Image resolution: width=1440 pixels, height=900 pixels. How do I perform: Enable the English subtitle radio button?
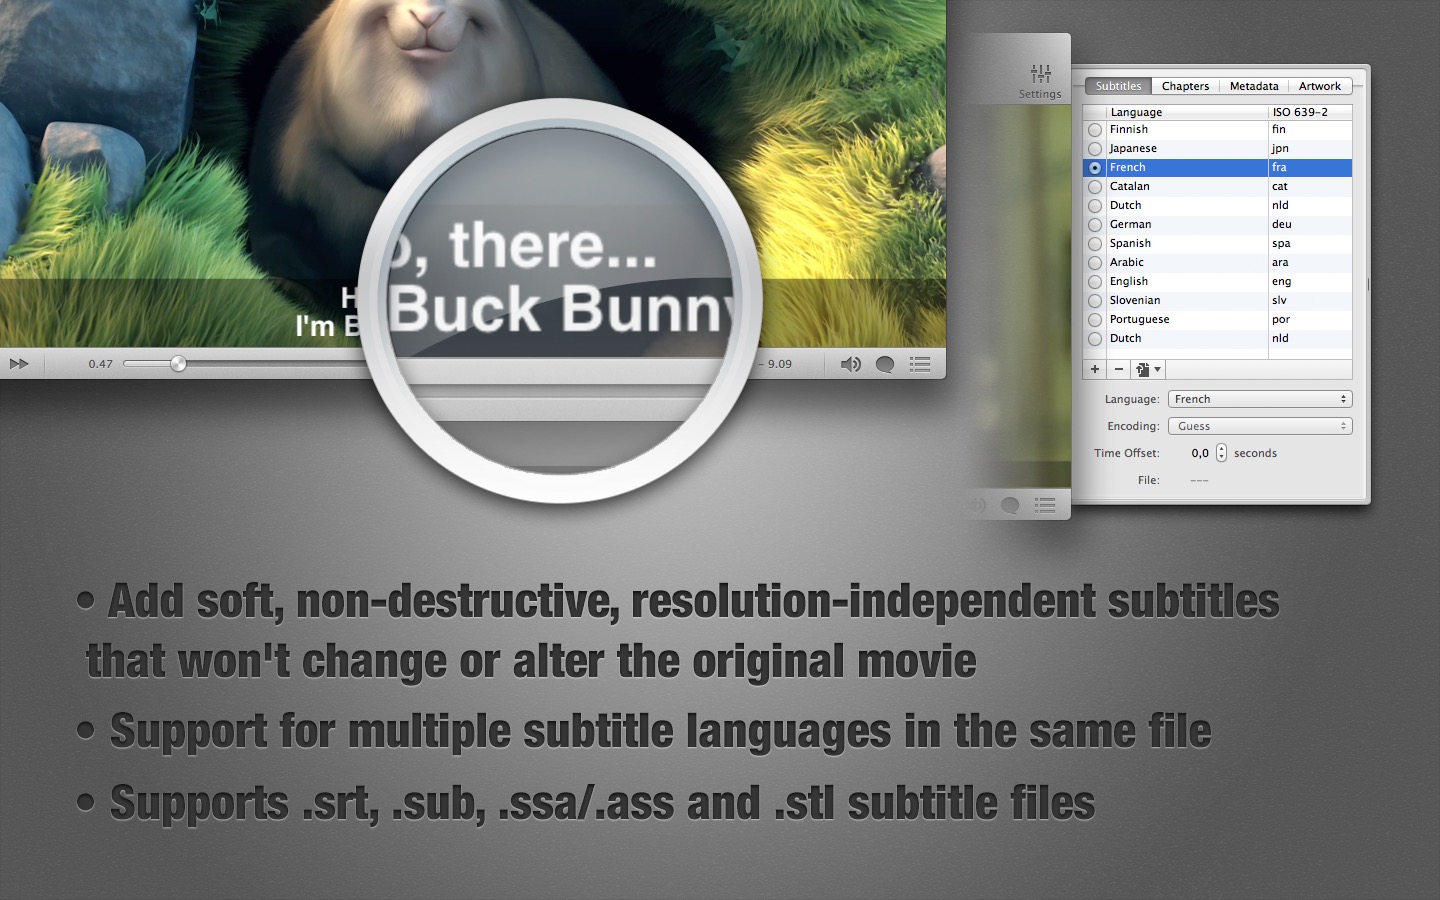coord(1095,282)
